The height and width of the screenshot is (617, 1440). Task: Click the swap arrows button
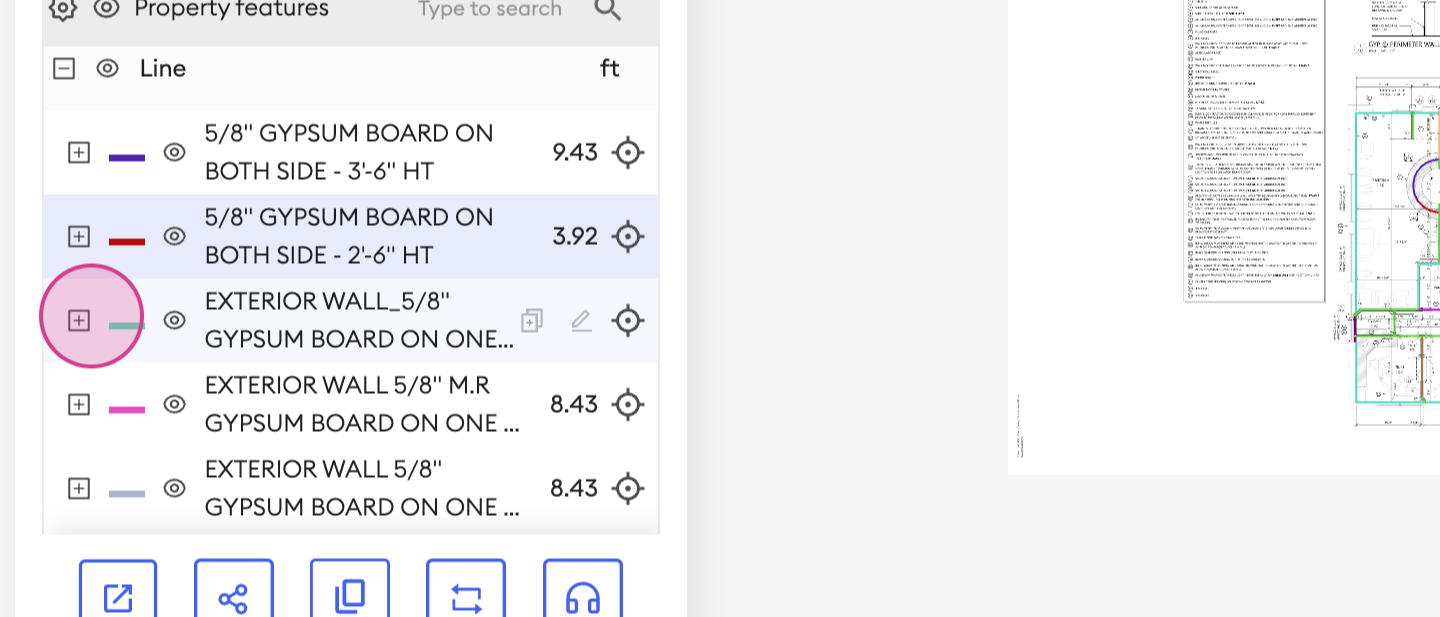click(x=466, y=598)
